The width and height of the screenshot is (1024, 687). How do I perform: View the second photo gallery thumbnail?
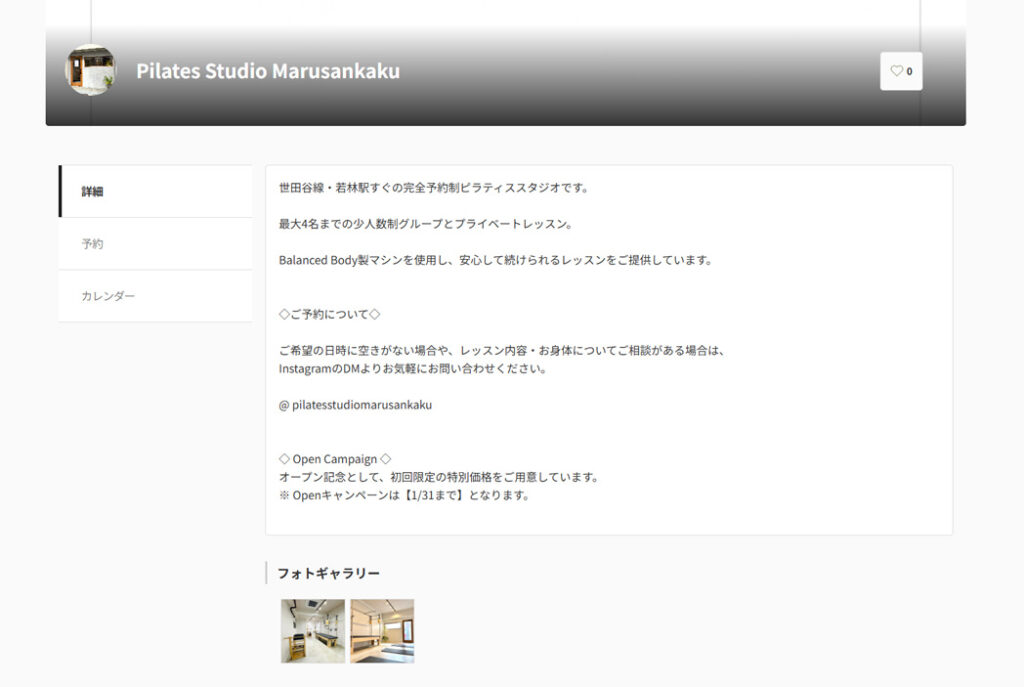382,631
